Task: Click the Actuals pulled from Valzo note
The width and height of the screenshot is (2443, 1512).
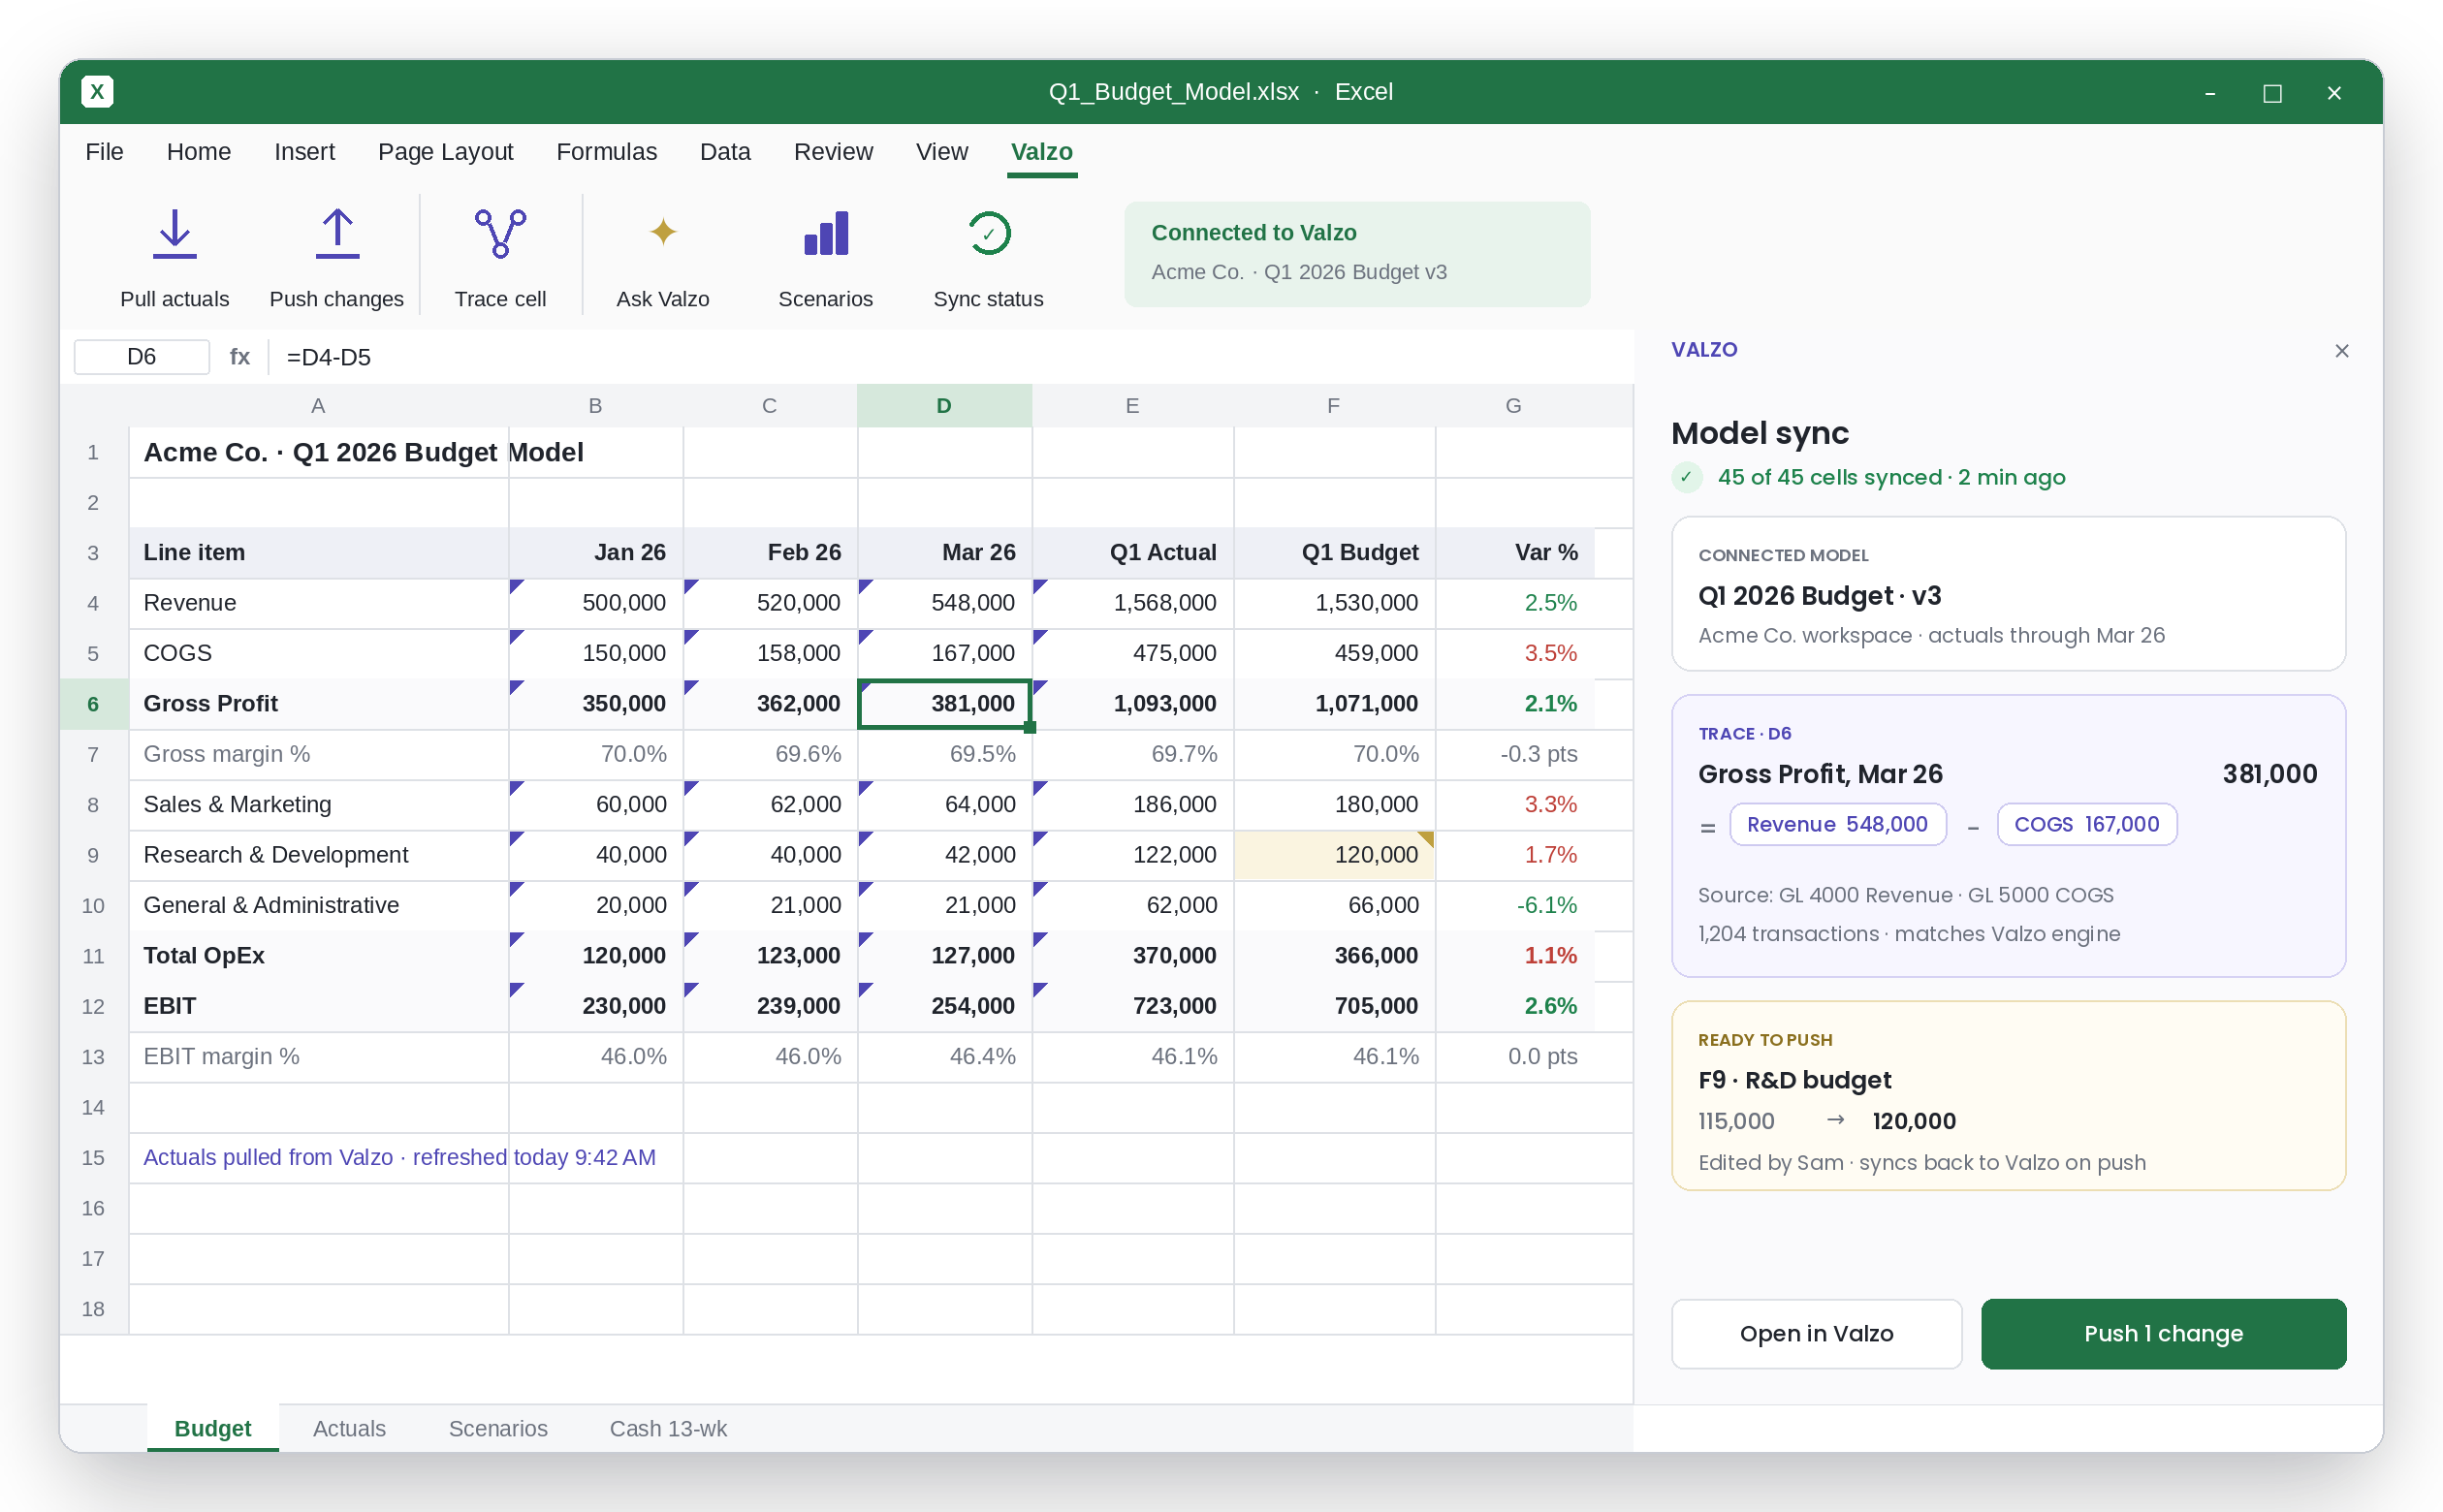Action: (399, 1157)
